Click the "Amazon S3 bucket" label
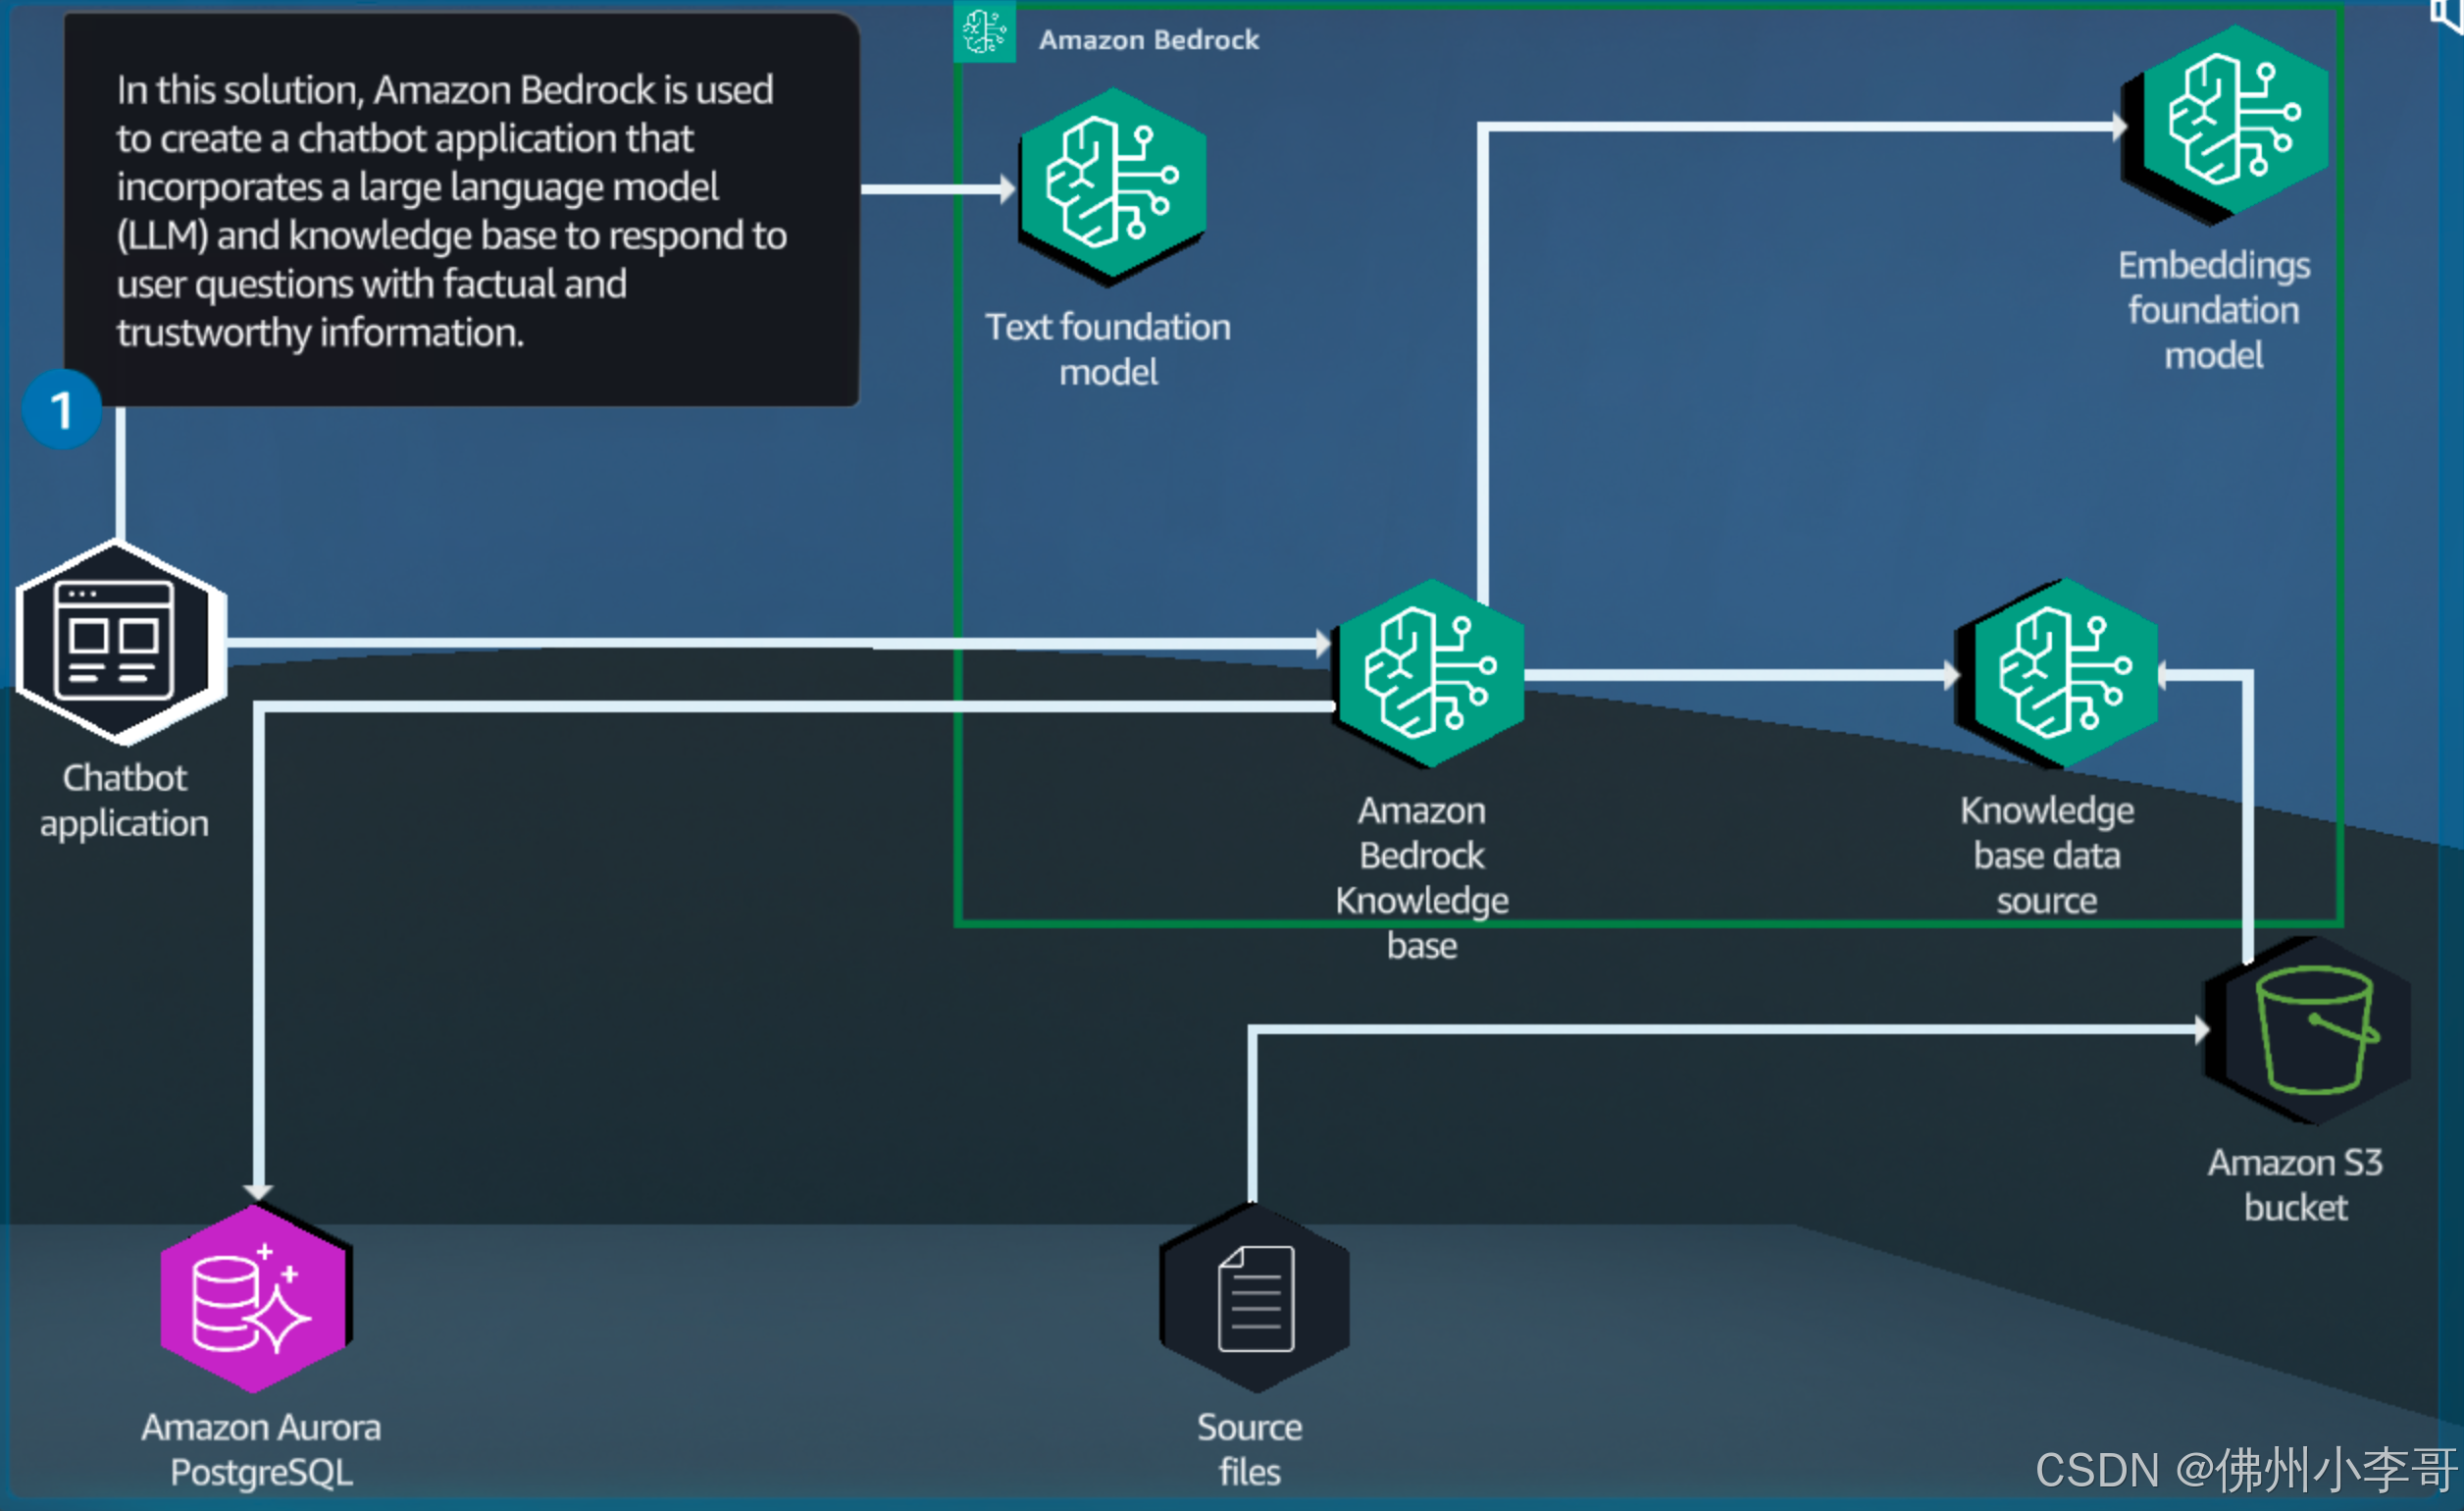2464x1511 pixels. click(2295, 1185)
